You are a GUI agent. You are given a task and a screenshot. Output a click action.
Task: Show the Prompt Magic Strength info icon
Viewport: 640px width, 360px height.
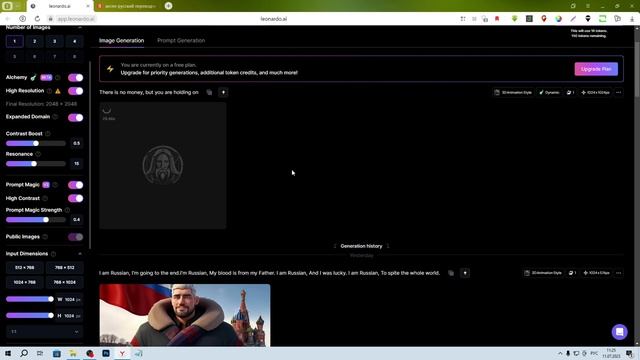tap(67, 210)
